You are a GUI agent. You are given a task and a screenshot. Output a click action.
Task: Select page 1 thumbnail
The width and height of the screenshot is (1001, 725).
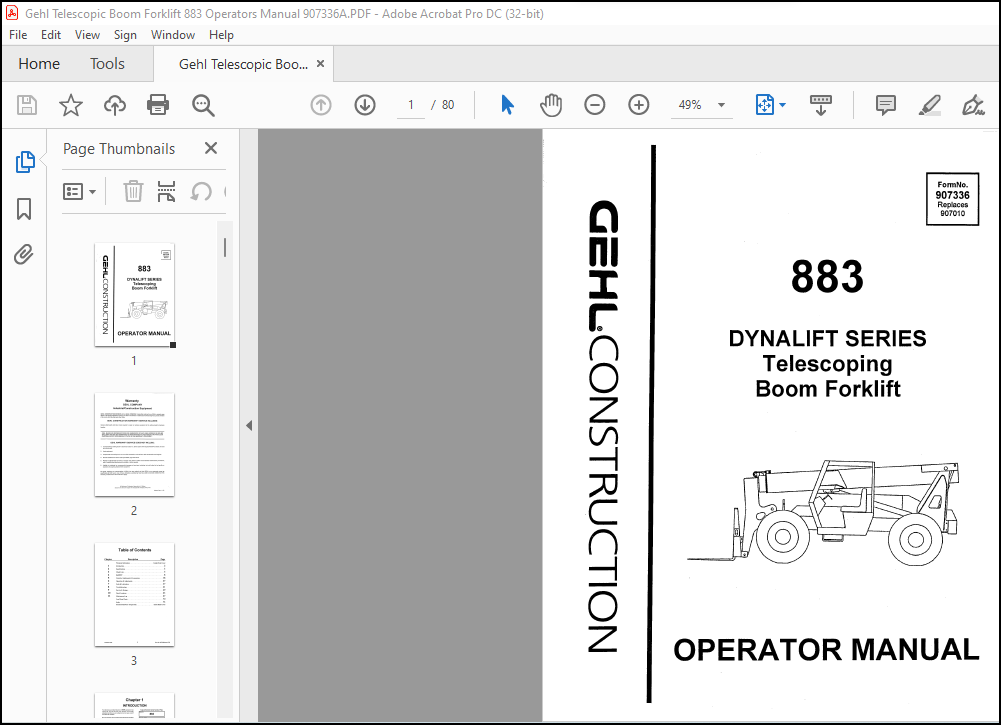135,295
